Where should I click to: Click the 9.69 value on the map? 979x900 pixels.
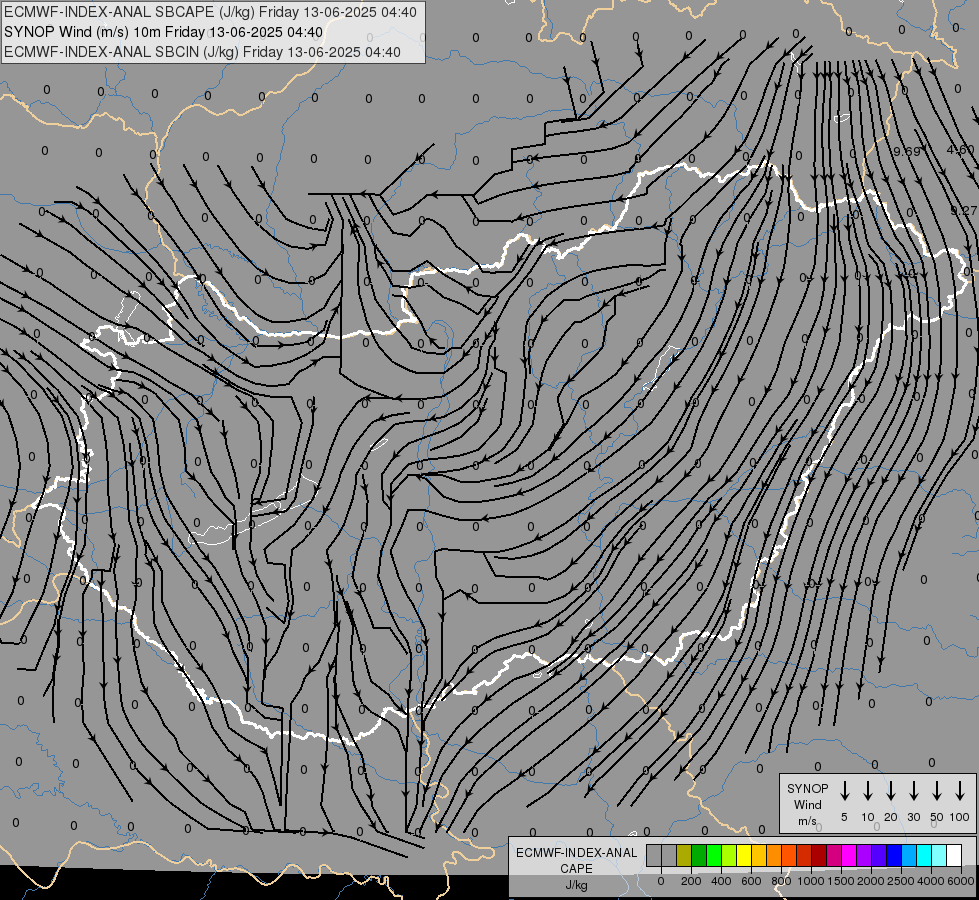pos(907,151)
